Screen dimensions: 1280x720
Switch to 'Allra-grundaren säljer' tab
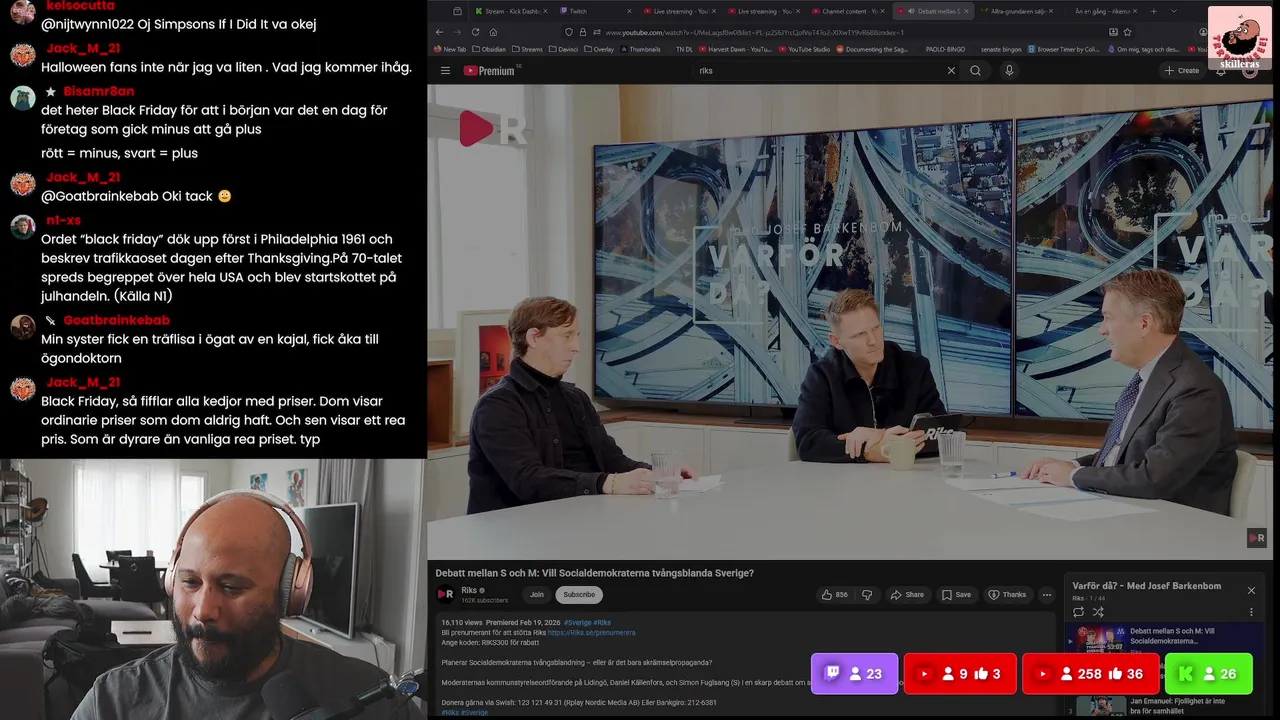1015,11
